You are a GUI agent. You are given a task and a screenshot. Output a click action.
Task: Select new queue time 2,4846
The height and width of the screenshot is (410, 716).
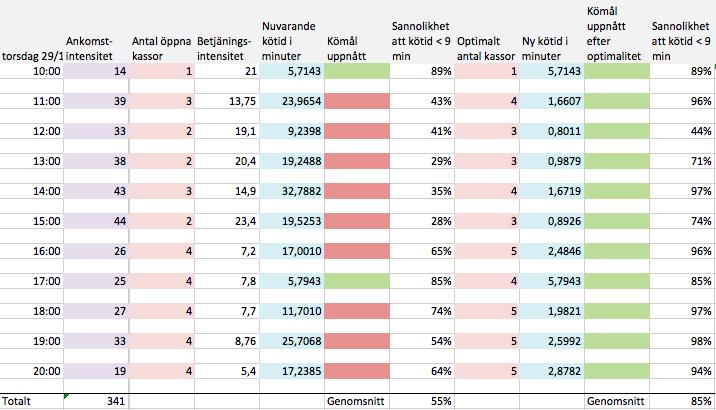pyautogui.click(x=552, y=251)
